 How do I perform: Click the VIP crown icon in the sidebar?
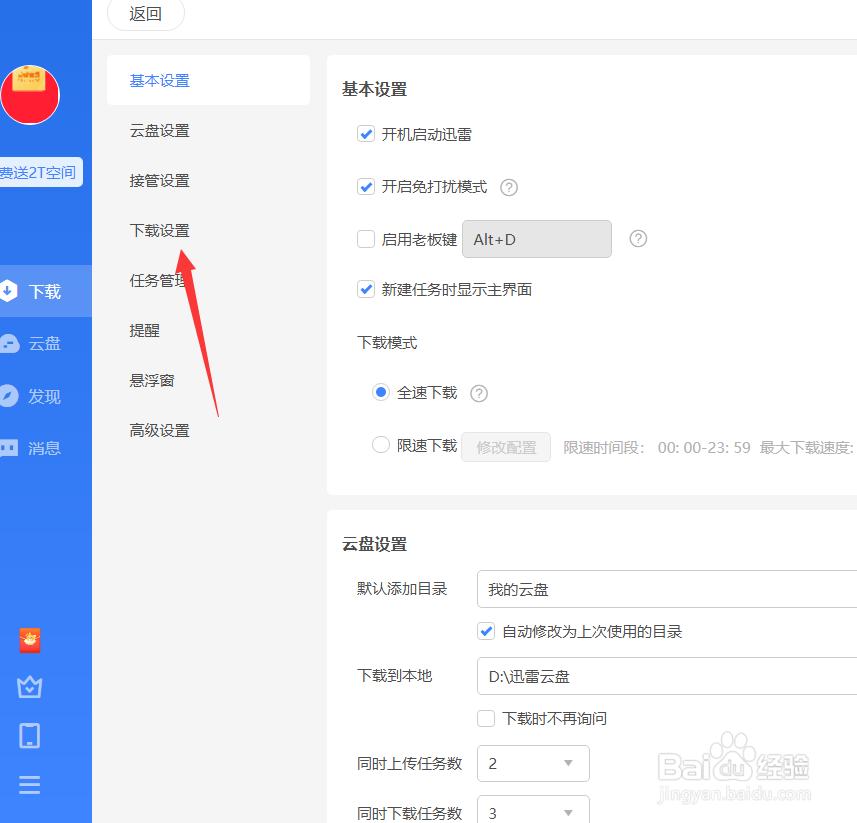pos(29,687)
